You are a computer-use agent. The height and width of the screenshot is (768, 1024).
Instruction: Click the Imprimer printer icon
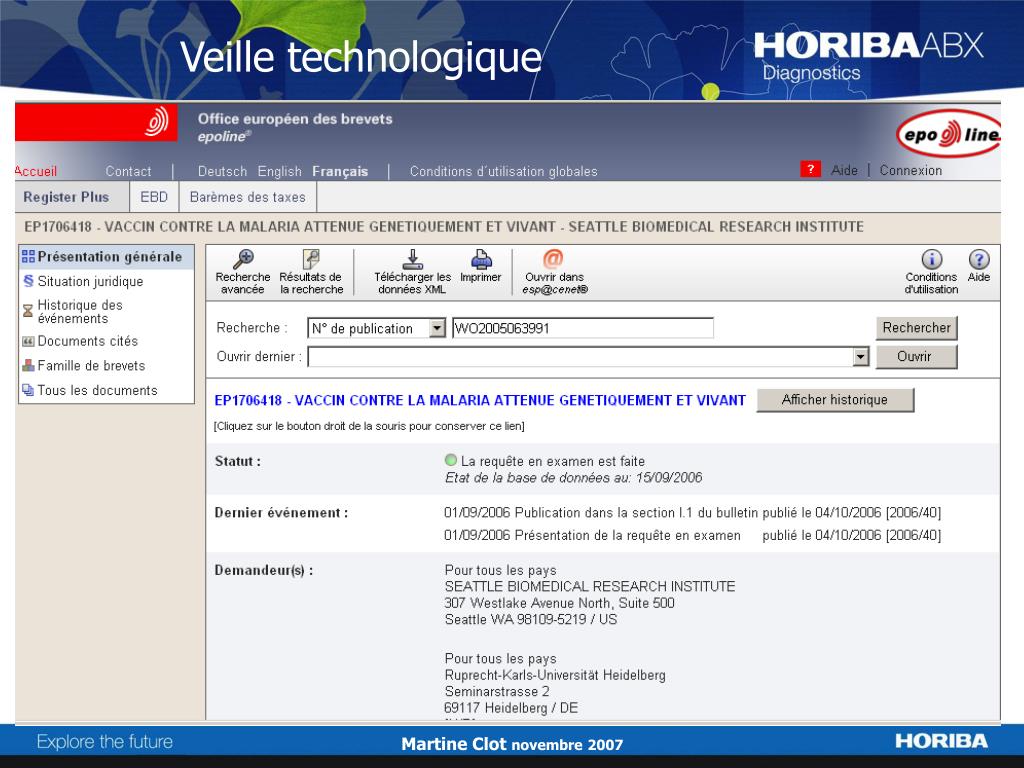(x=481, y=259)
